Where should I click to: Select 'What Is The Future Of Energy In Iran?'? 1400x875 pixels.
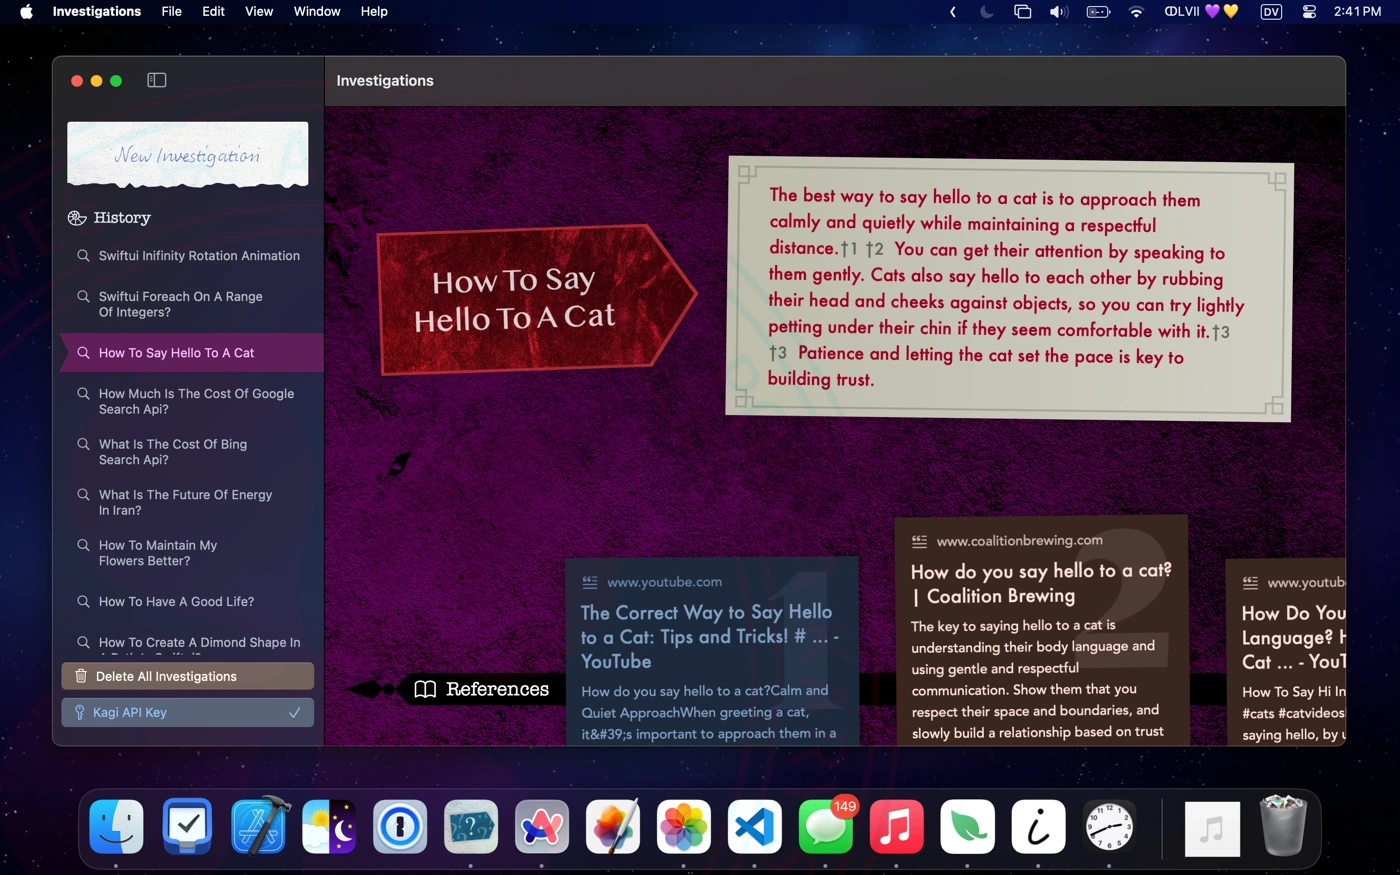(185, 502)
